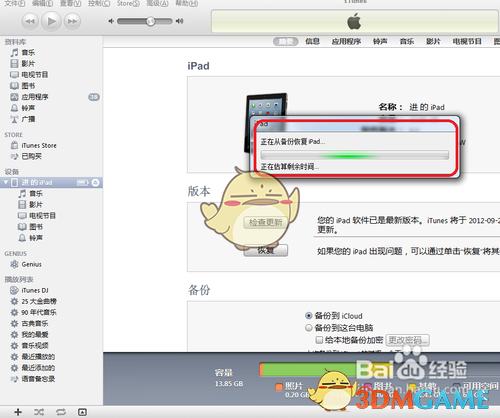Switch to the 信息 tab
The height and width of the screenshot is (418, 500).
(x=312, y=41)
